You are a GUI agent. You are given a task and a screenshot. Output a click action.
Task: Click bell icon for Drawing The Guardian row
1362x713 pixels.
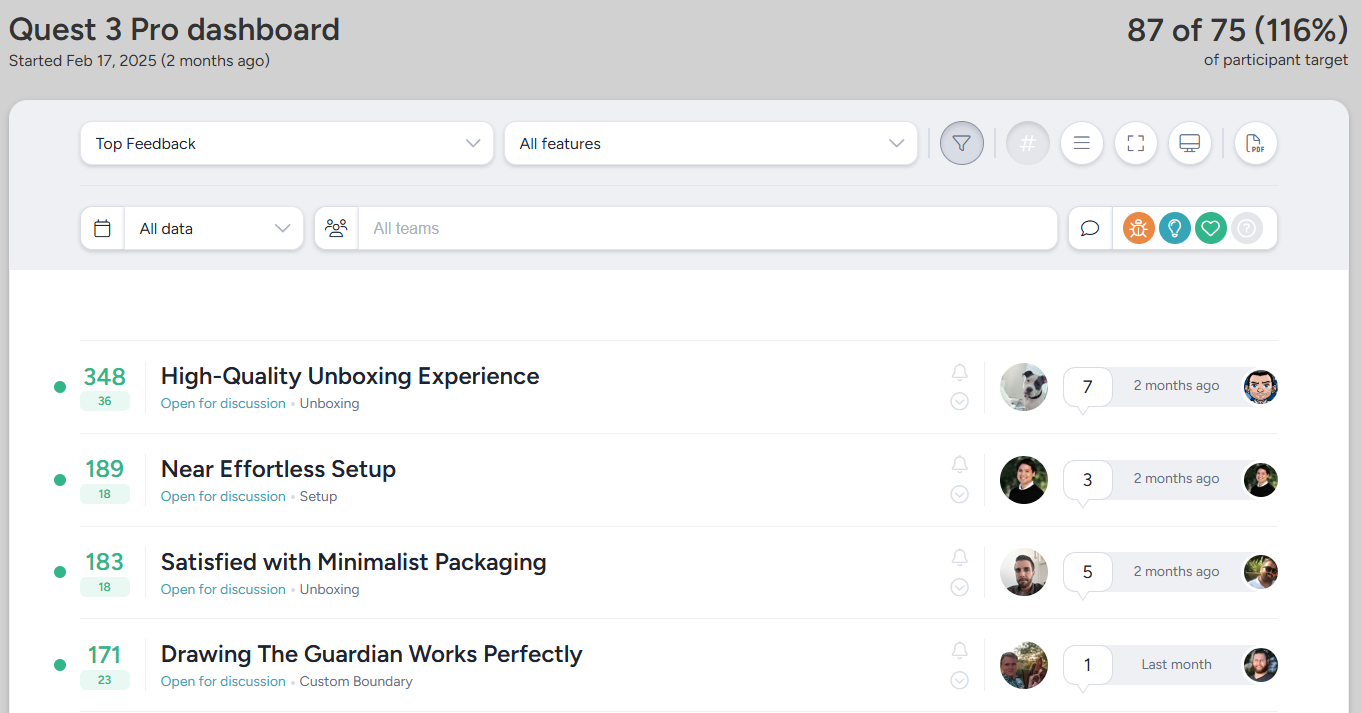click(x=959, y=651)
